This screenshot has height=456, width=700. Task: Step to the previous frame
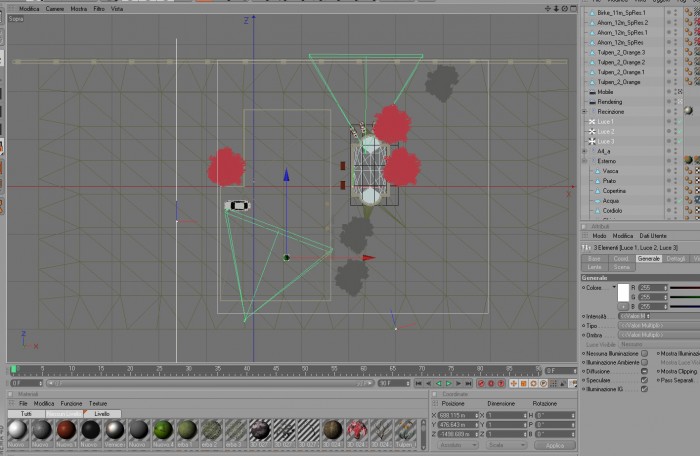(429, 383)
